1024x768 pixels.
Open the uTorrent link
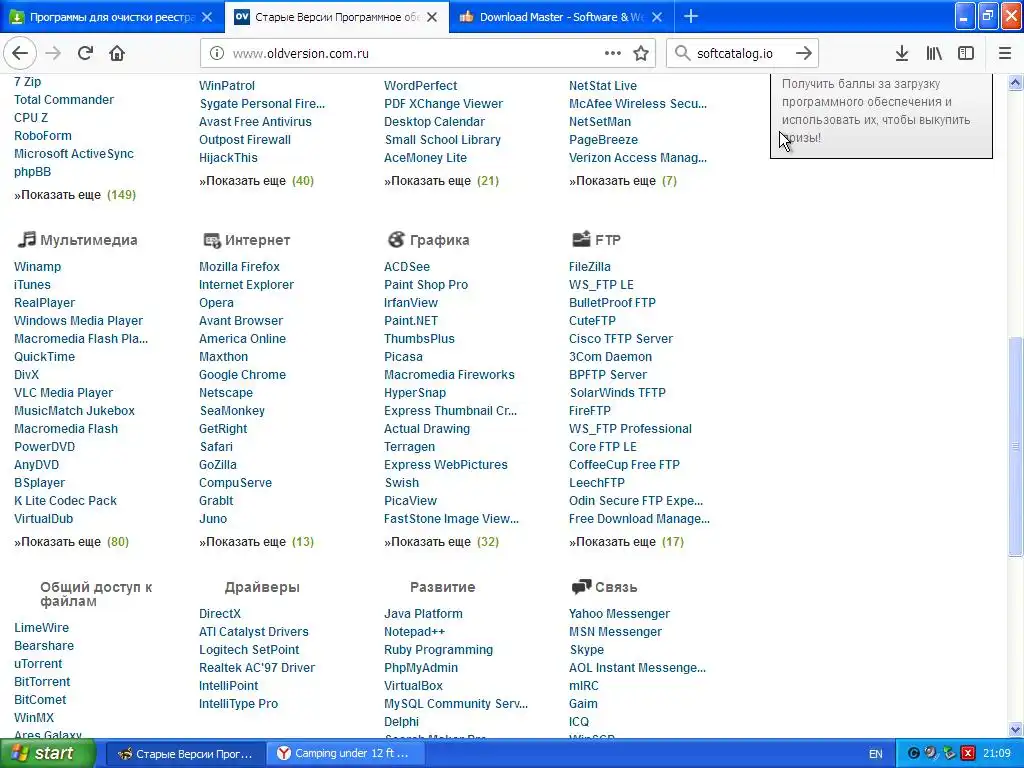[38, 664]
